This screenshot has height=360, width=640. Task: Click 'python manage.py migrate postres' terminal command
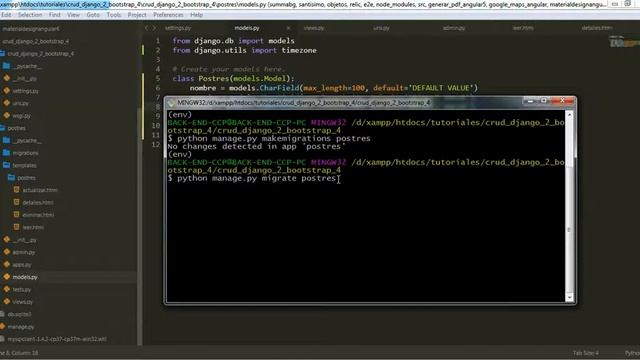(x=256, y=178)
